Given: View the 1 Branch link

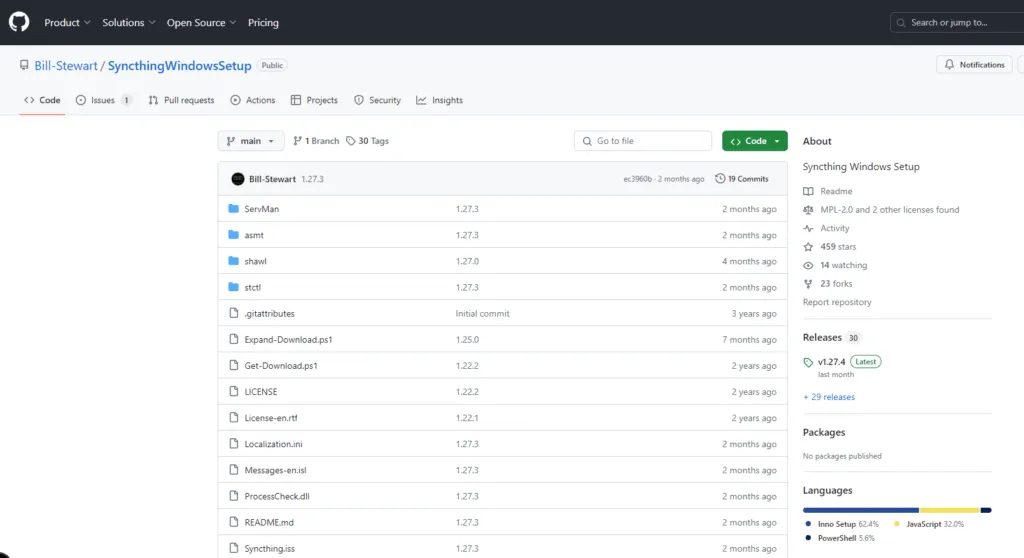Looking at the screenshot, I should click(316, 140).
